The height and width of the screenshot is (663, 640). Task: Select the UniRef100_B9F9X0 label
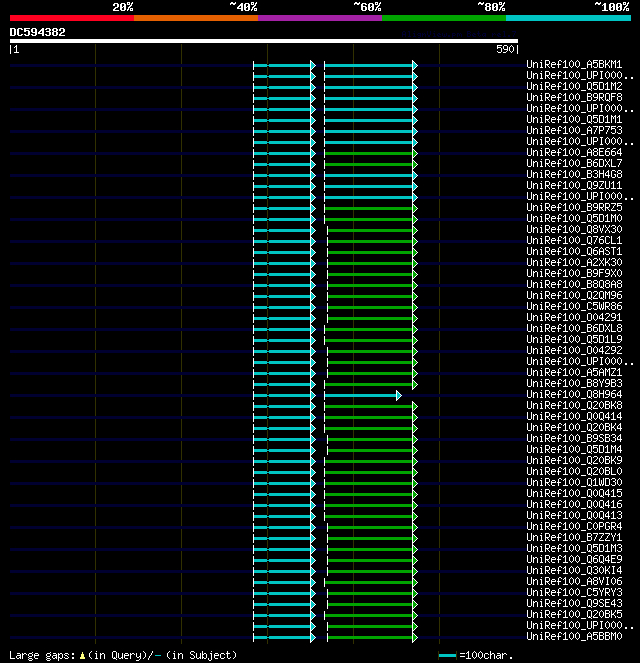click(574, 273)
